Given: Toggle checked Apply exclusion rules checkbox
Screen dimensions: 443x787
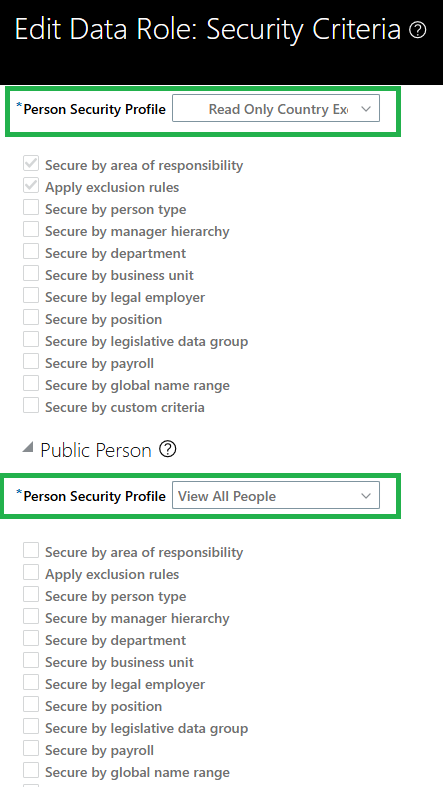Looking at the screenshot, I should tap(31, 186).
